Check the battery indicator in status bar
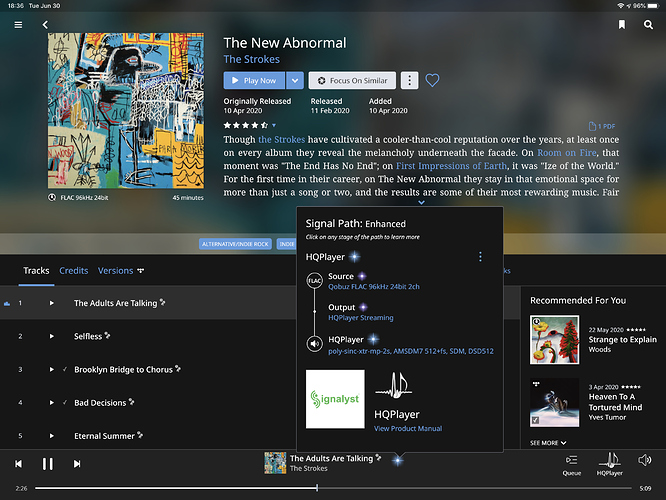 654,6
